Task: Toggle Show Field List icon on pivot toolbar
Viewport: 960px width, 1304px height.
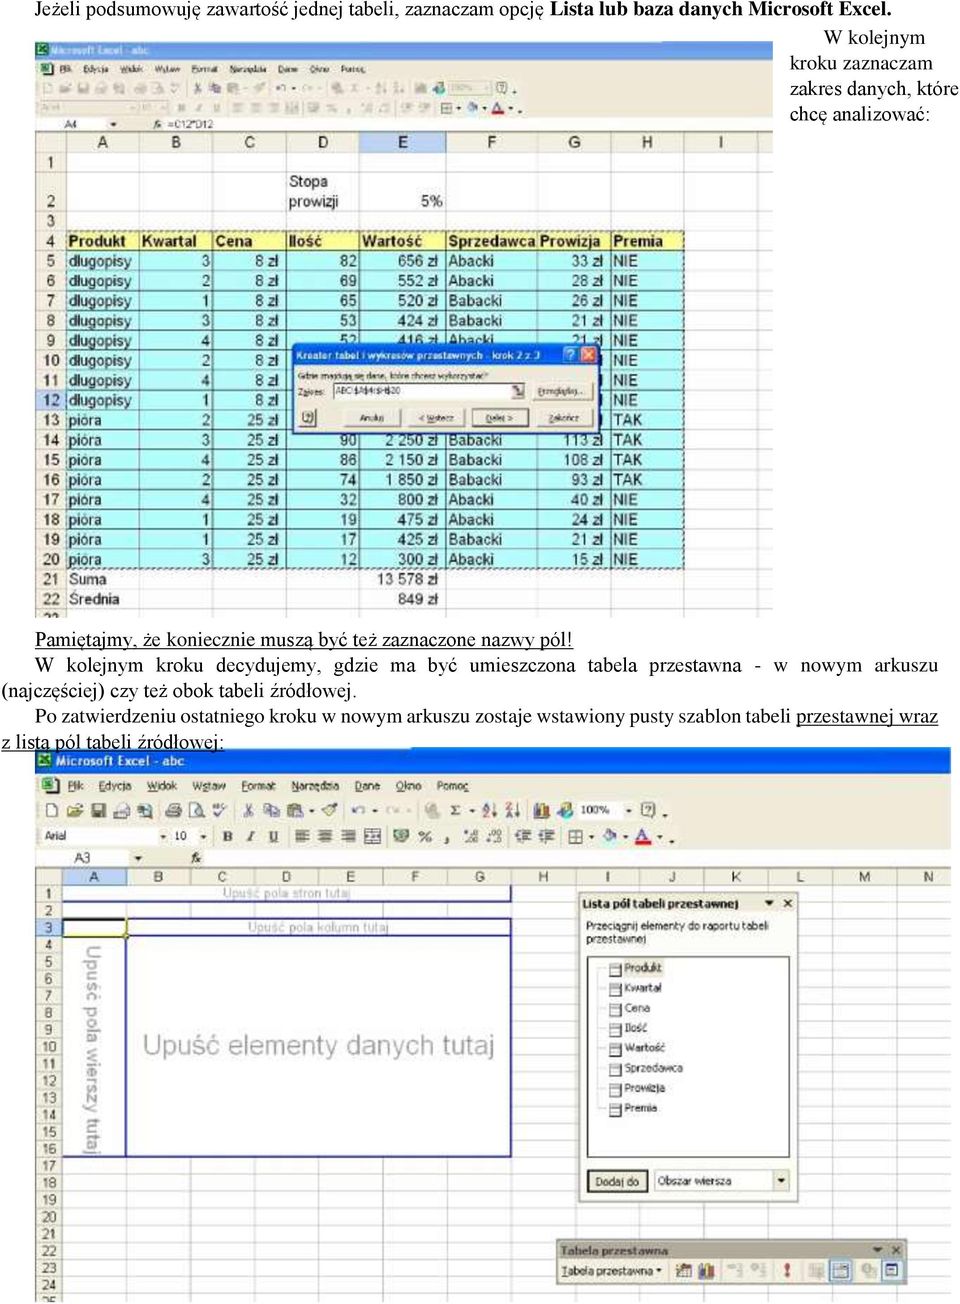Action: tap(891, 1270)
